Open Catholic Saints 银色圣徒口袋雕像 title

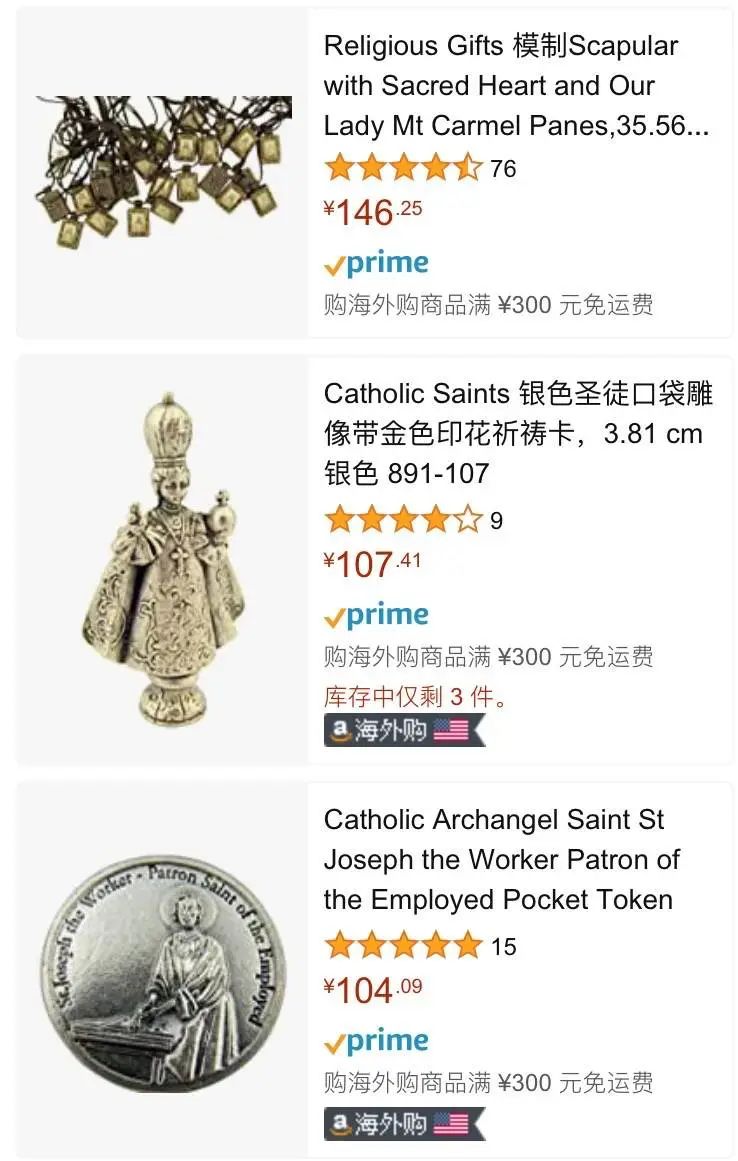(518, 434)
